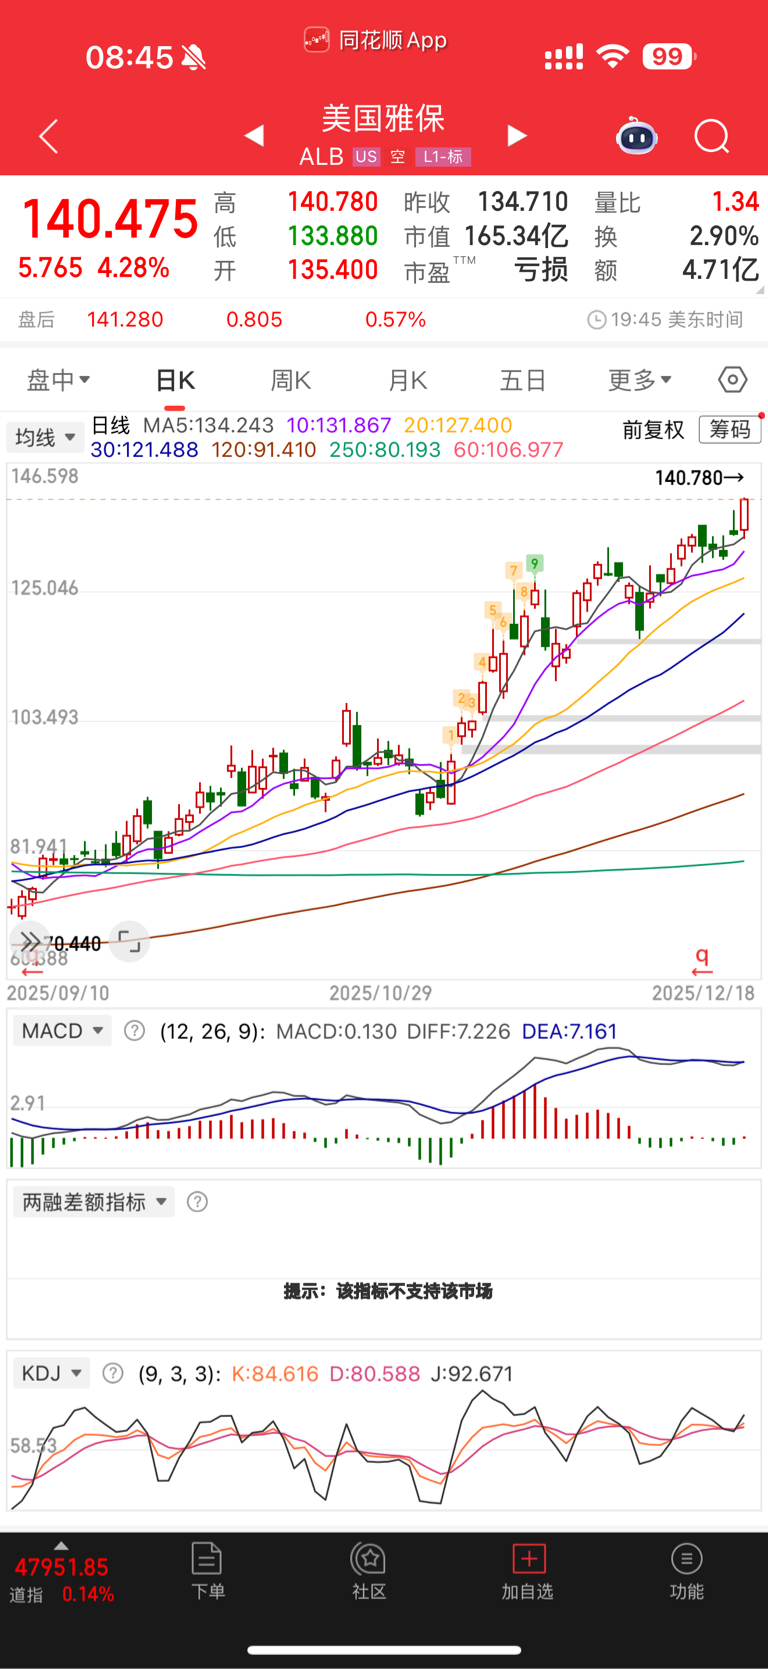768x1669 pixels.
Task: Select the 月K monthly chart tab
Action: pos(407,381)
